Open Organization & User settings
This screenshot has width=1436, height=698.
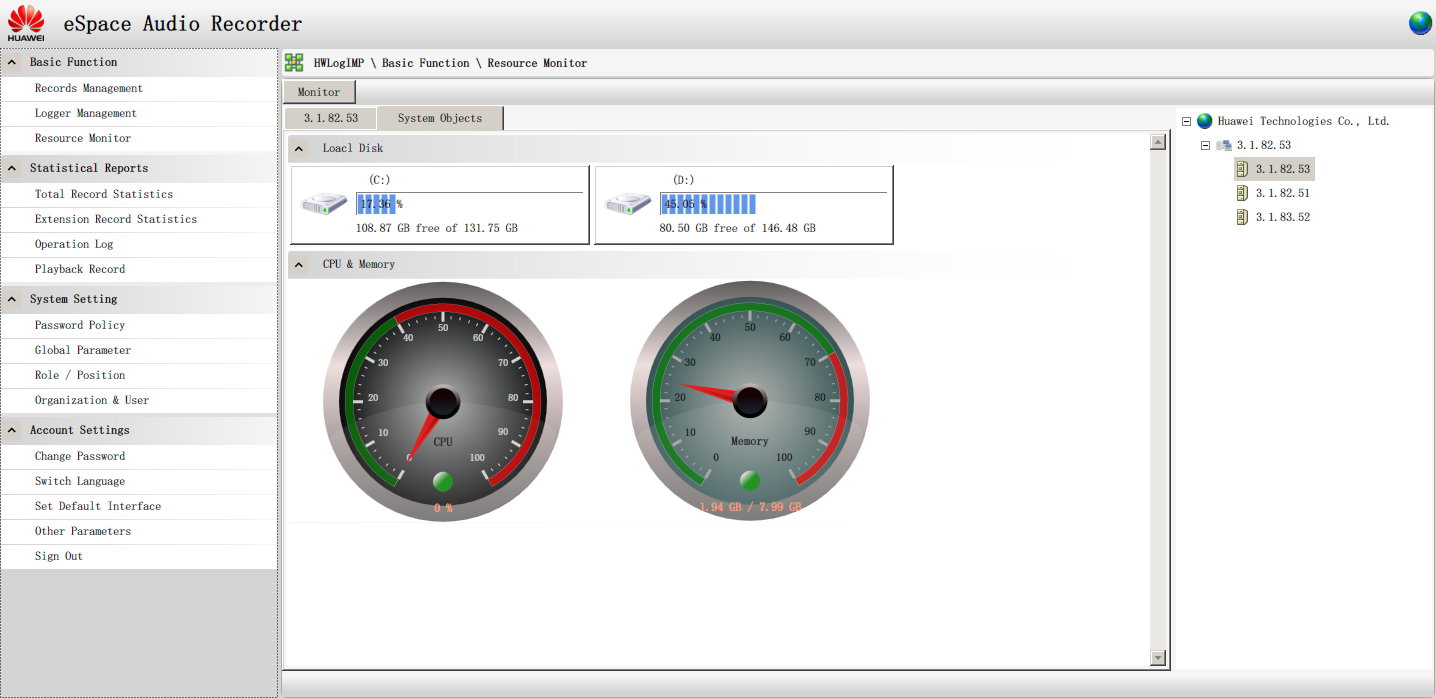92,400
